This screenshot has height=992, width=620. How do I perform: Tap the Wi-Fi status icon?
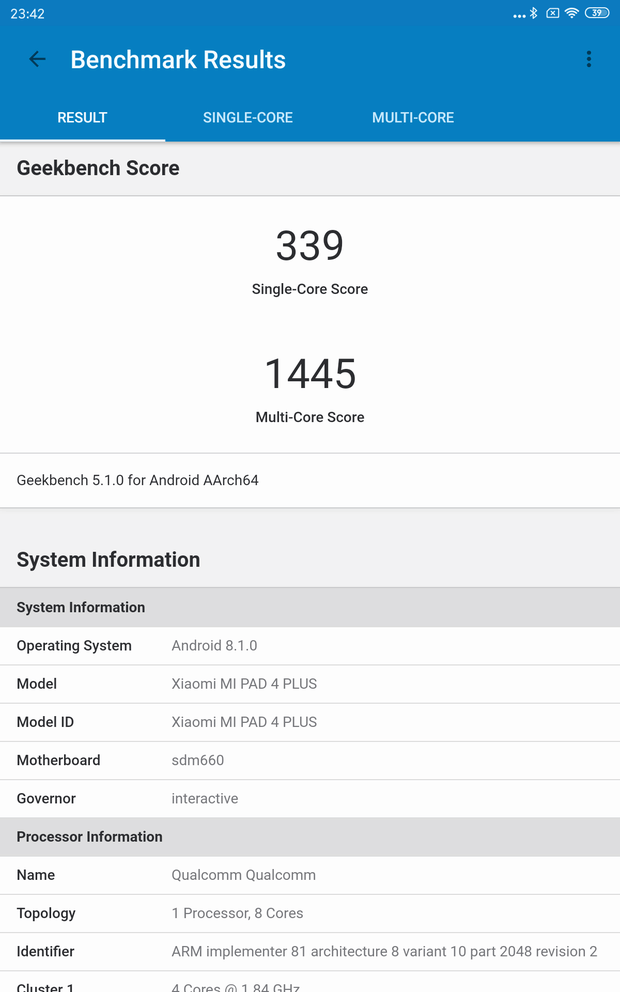coord(571,13)
